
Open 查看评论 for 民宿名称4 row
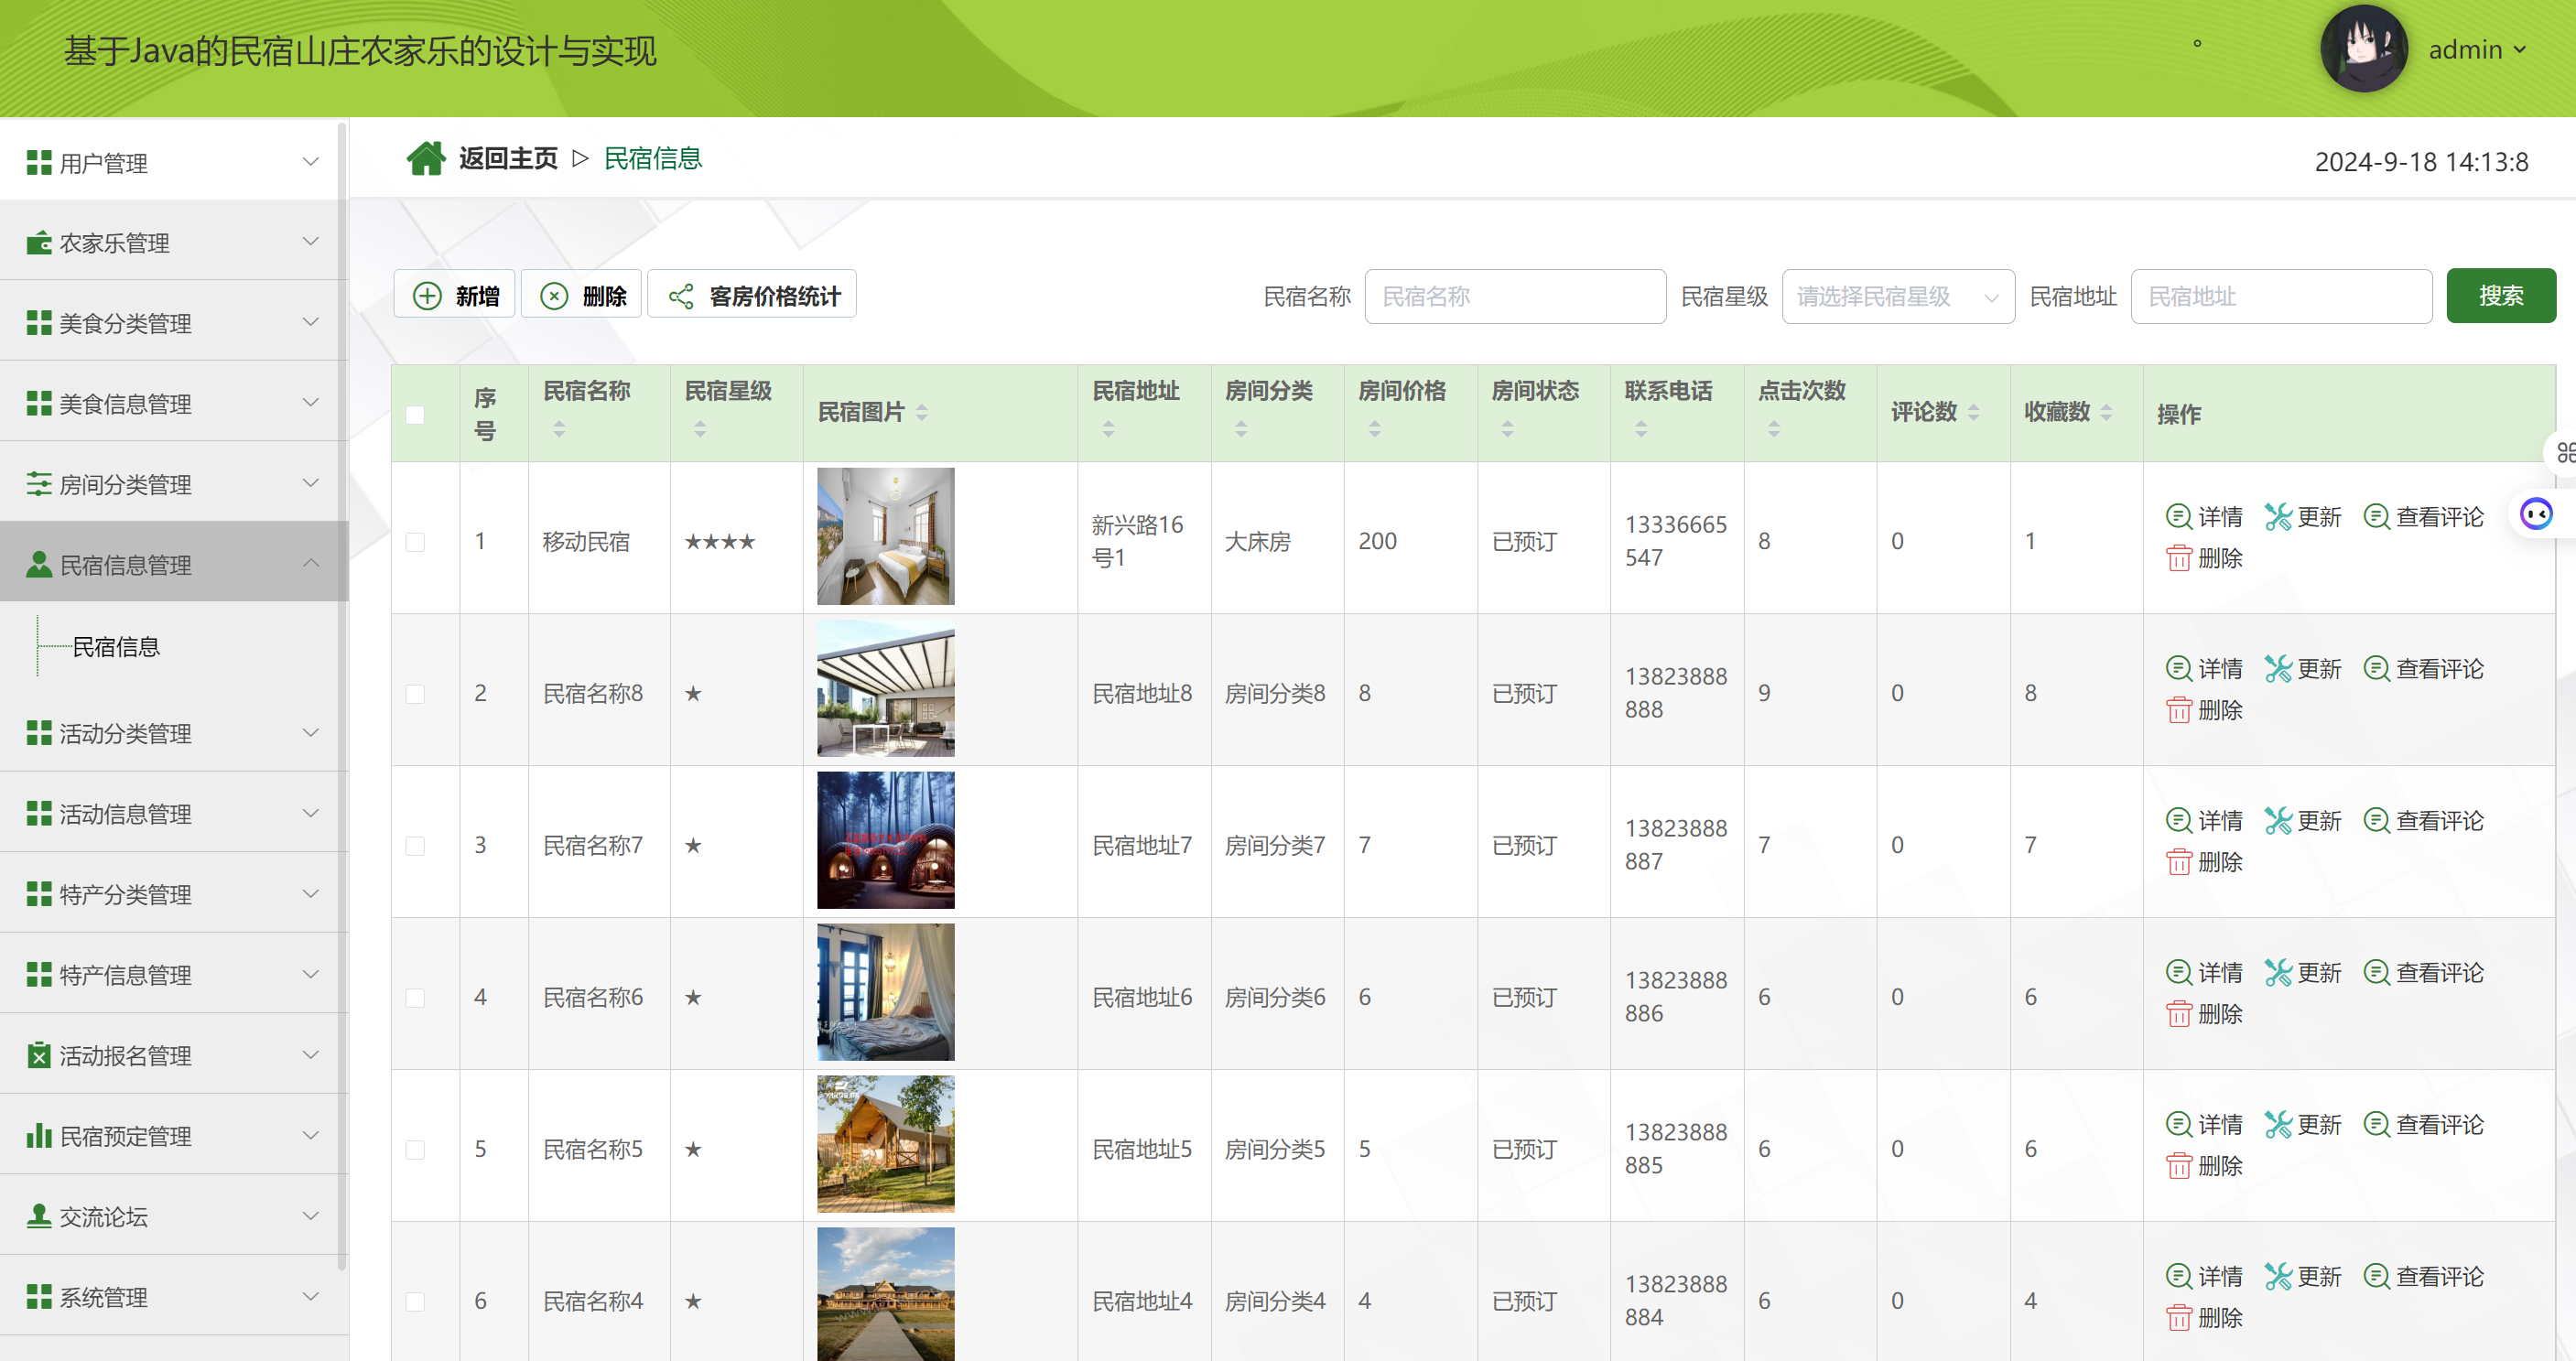click(2423, 1277)
